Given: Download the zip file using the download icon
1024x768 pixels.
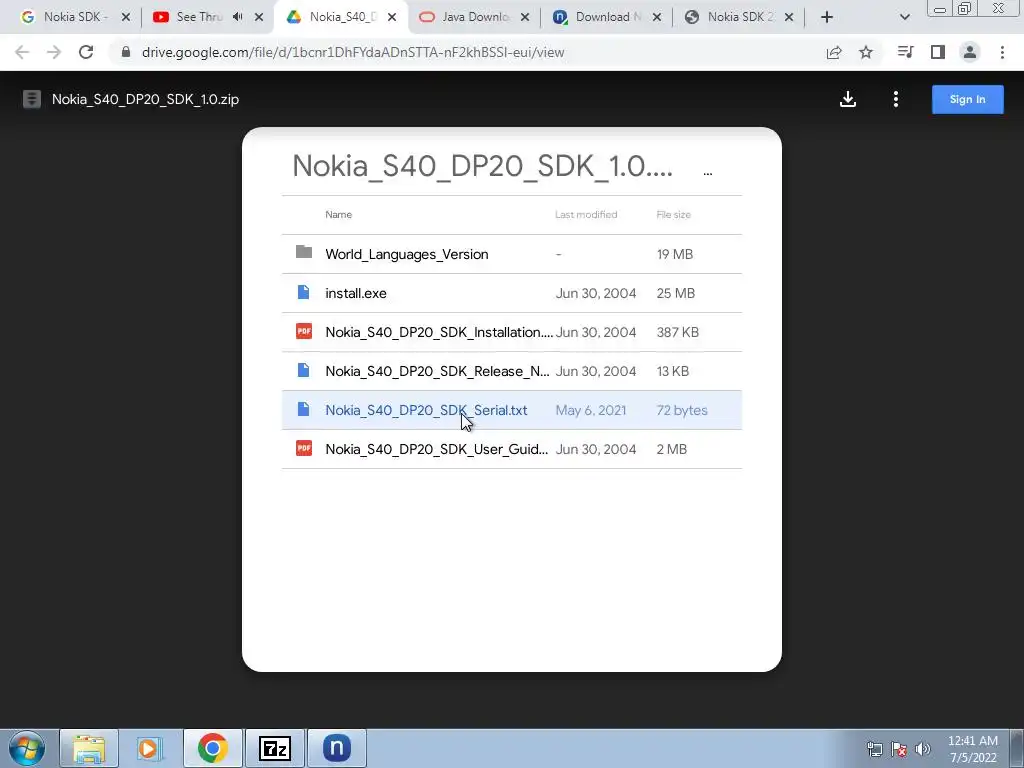Looking at the screenshot, I should coord(848,99).
